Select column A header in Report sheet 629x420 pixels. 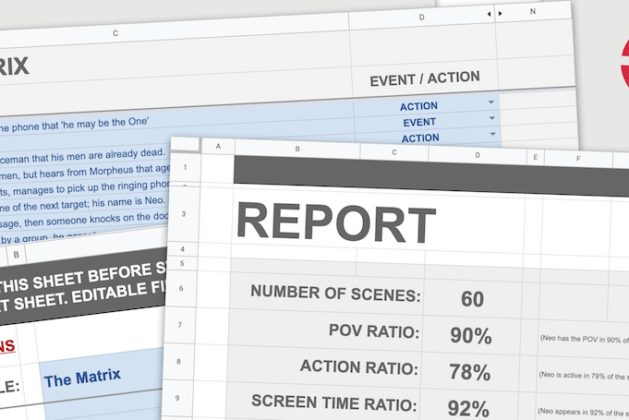(x=218, y=146)
